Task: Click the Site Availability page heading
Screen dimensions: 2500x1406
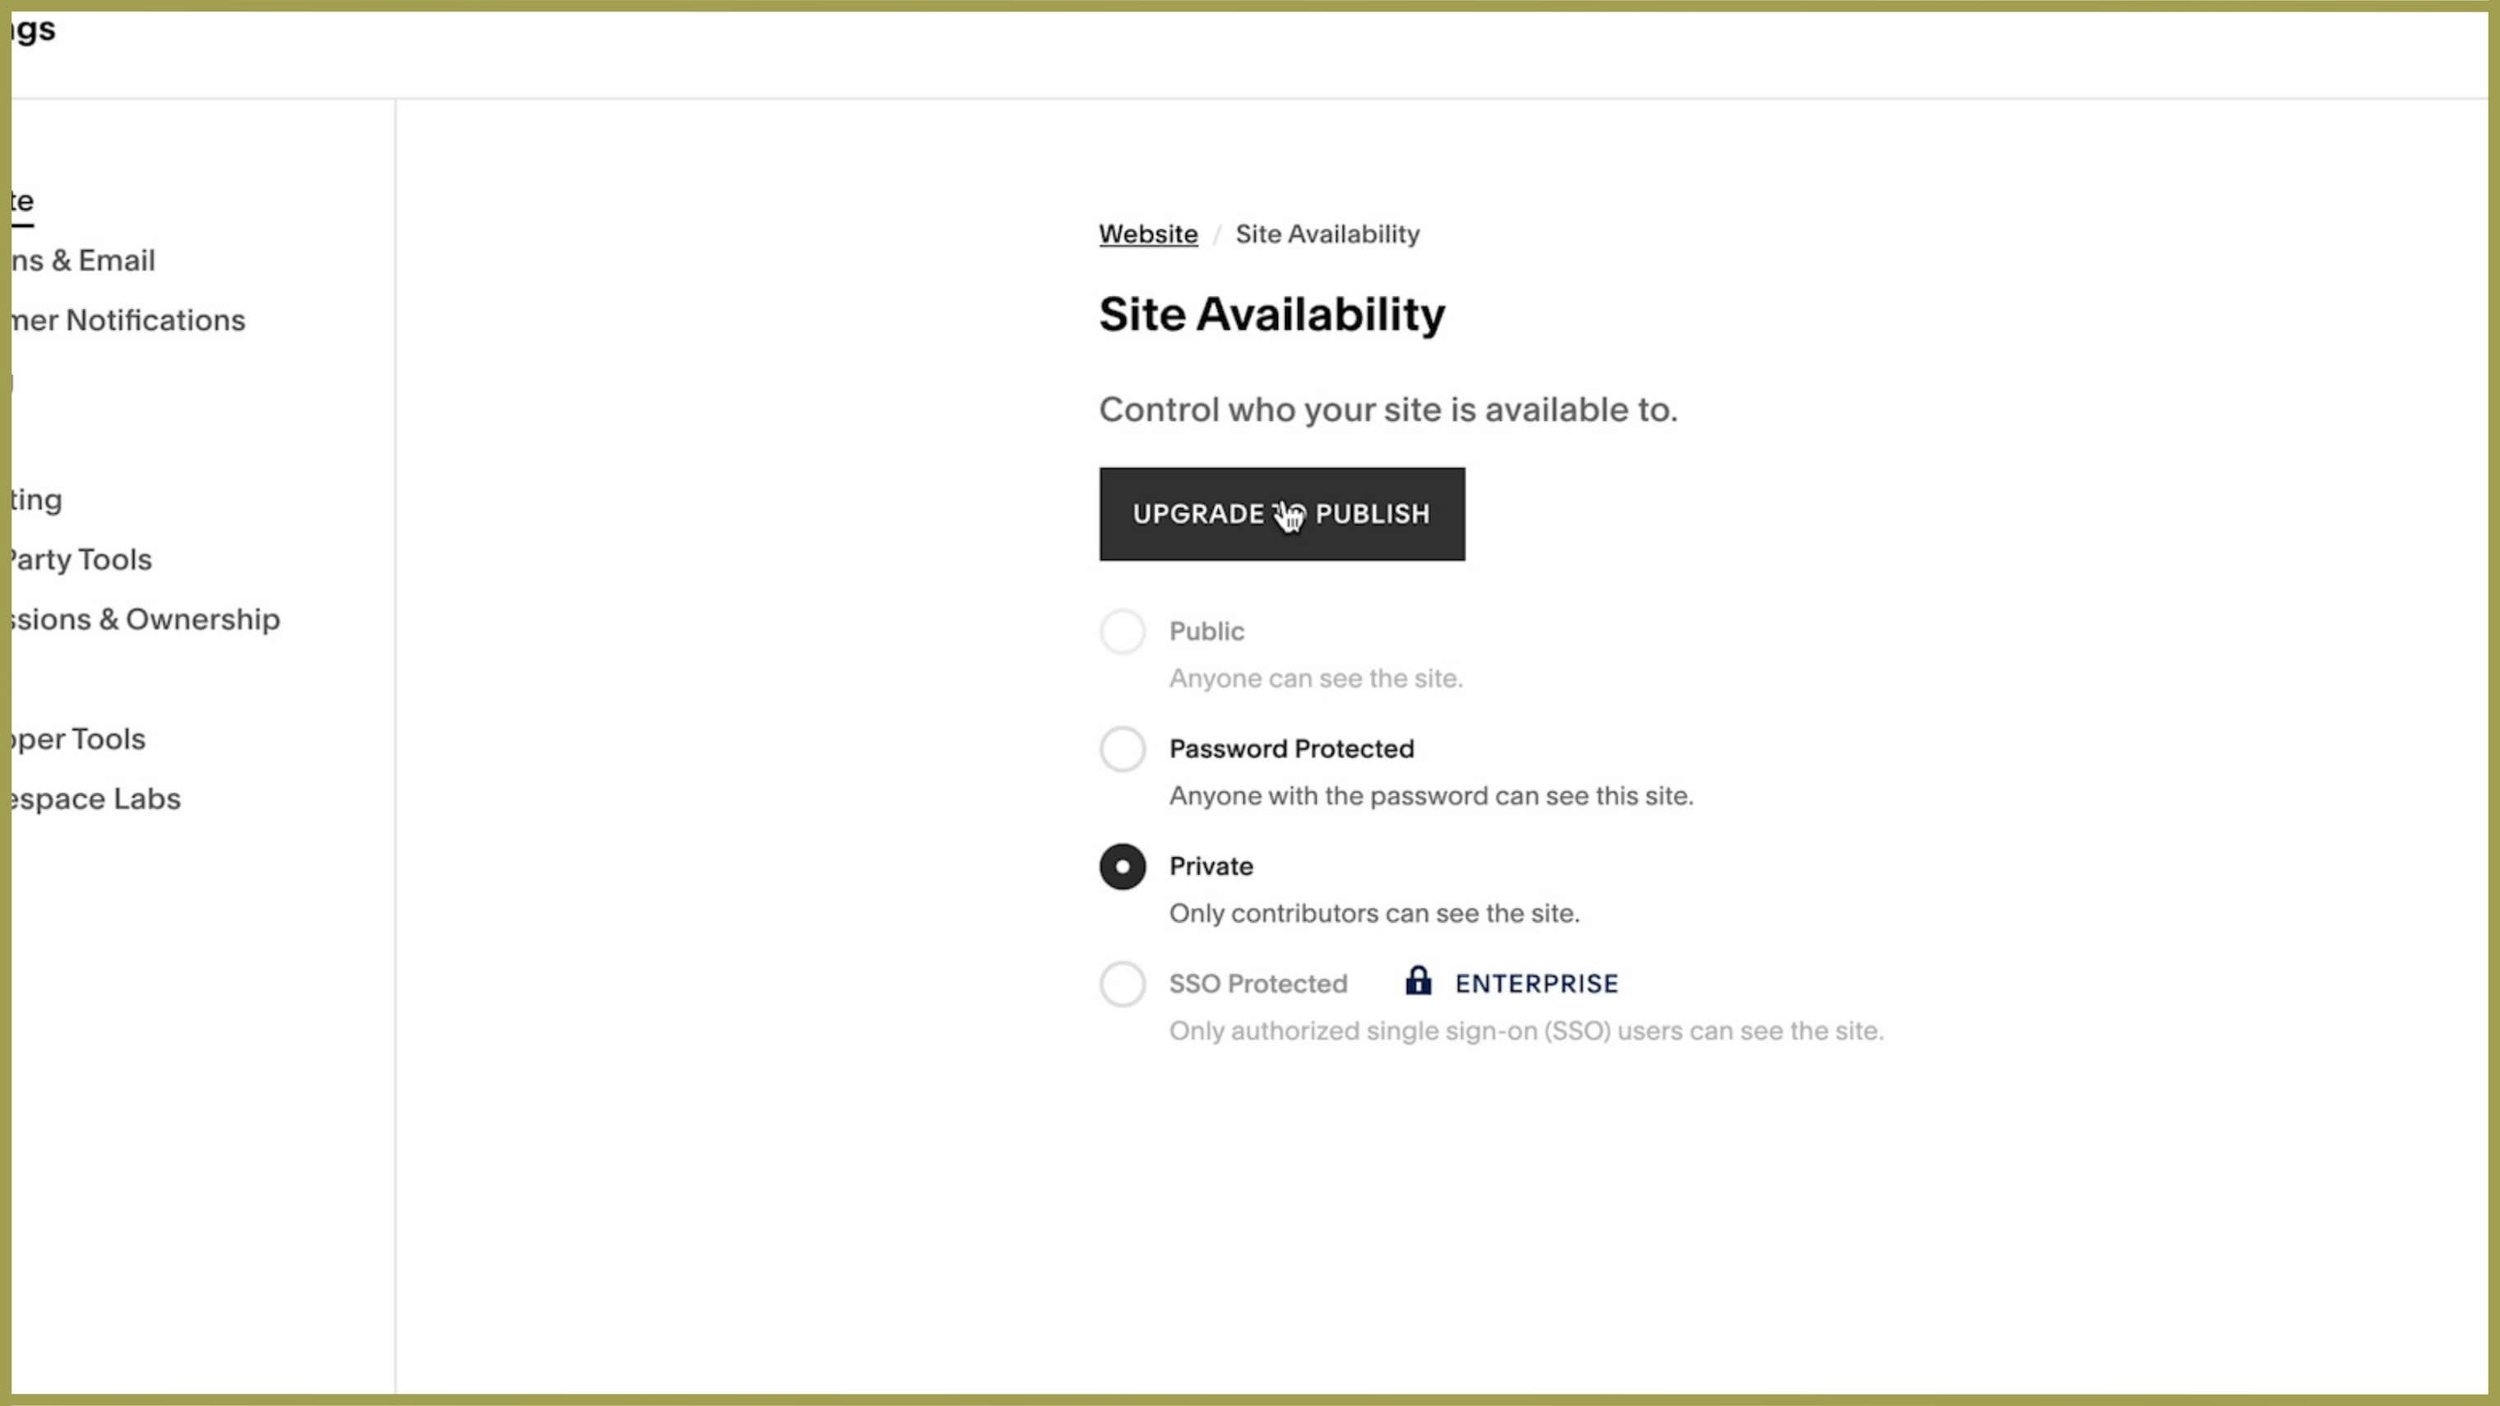Action: click(x=1272, y=315)
